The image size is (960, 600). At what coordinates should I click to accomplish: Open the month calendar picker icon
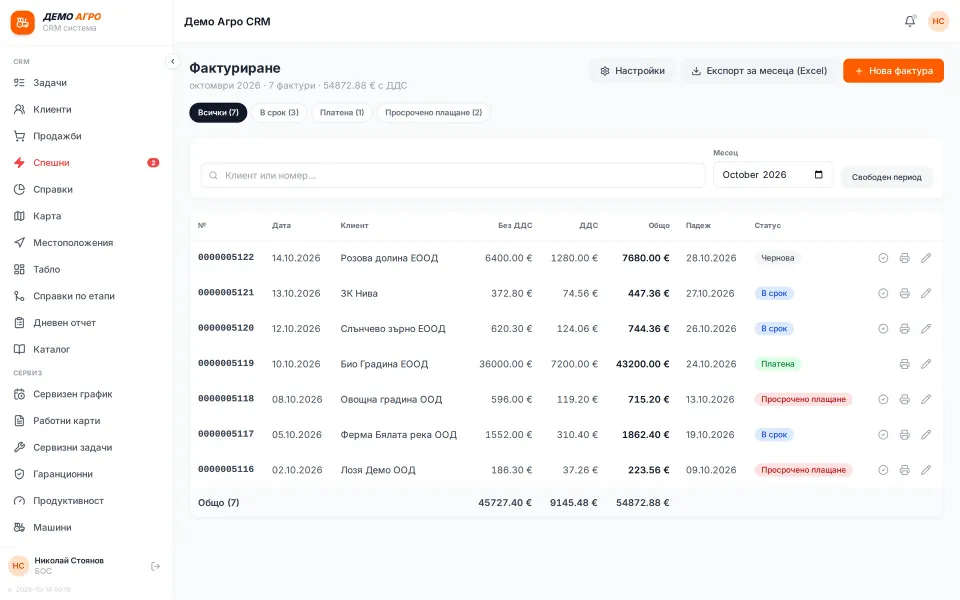coord(819,174)
